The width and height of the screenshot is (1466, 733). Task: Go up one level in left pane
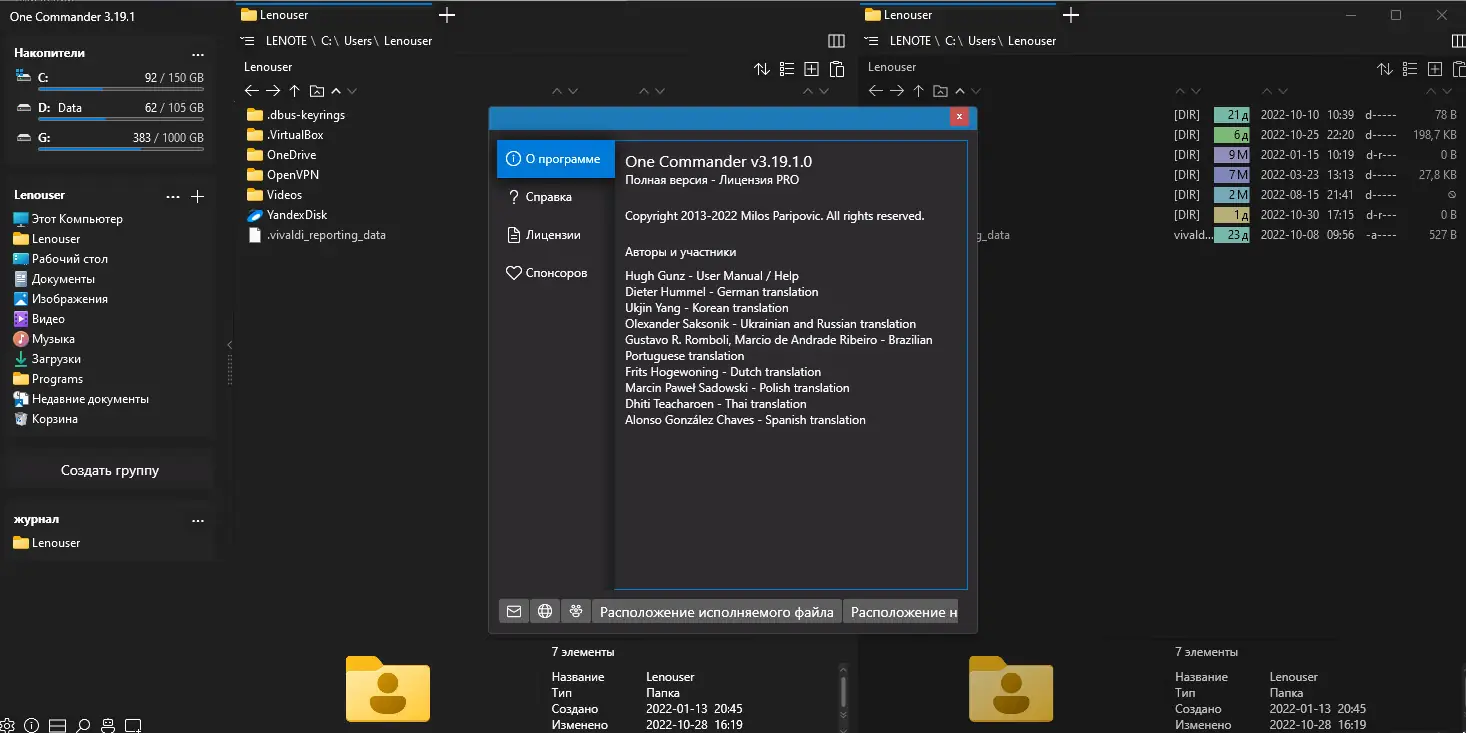tap(294, 91)
